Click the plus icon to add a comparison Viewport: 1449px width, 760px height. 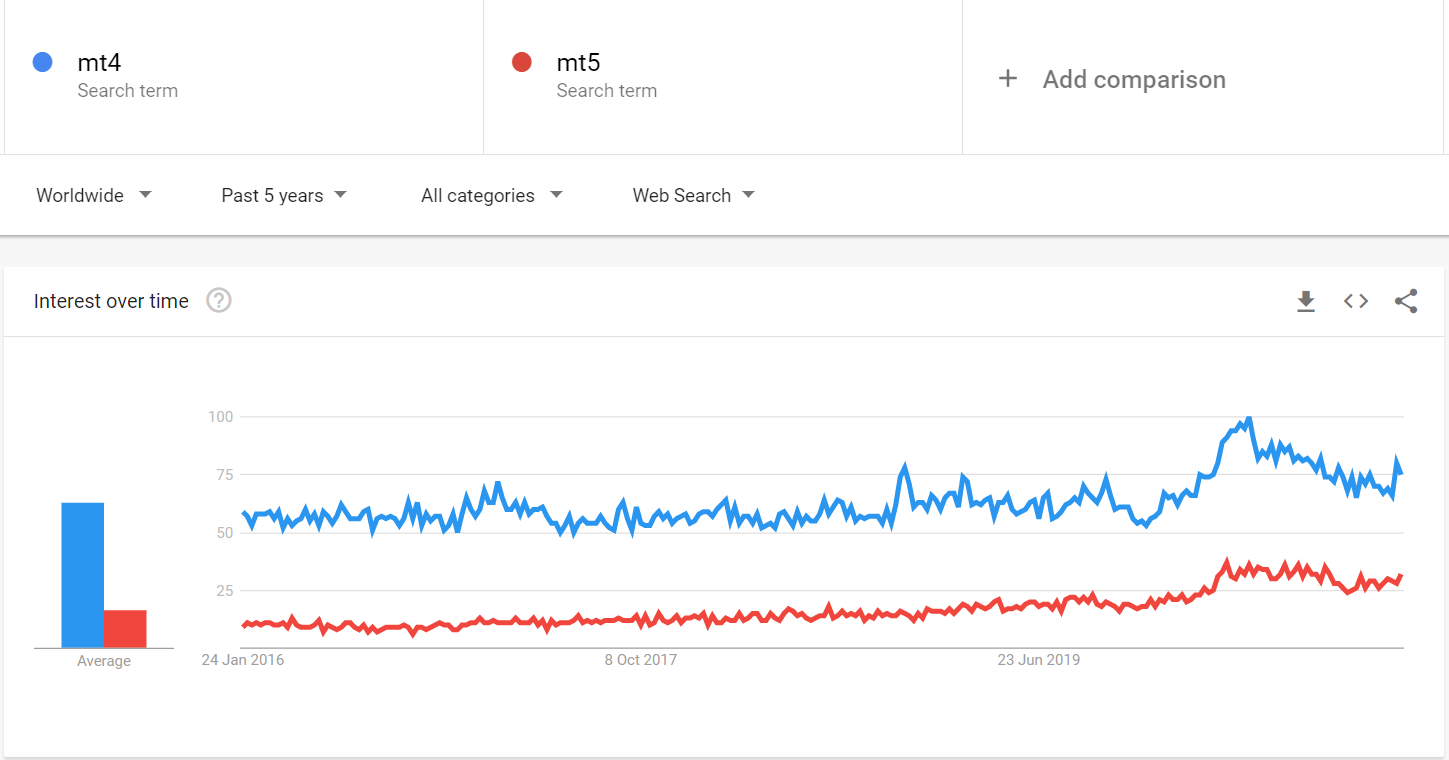click(1008, 78)
